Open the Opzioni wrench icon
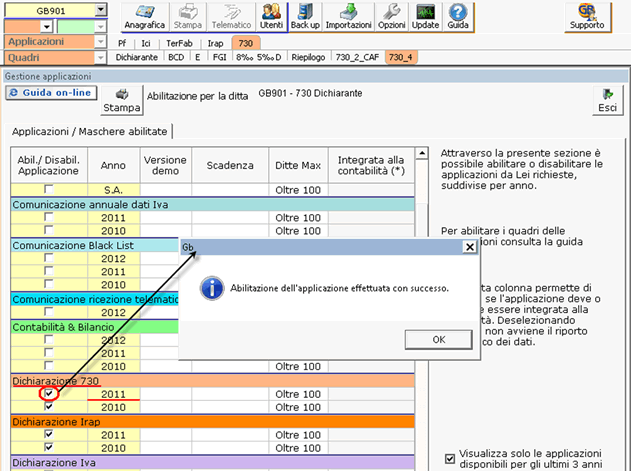 (x=391, y=17)
